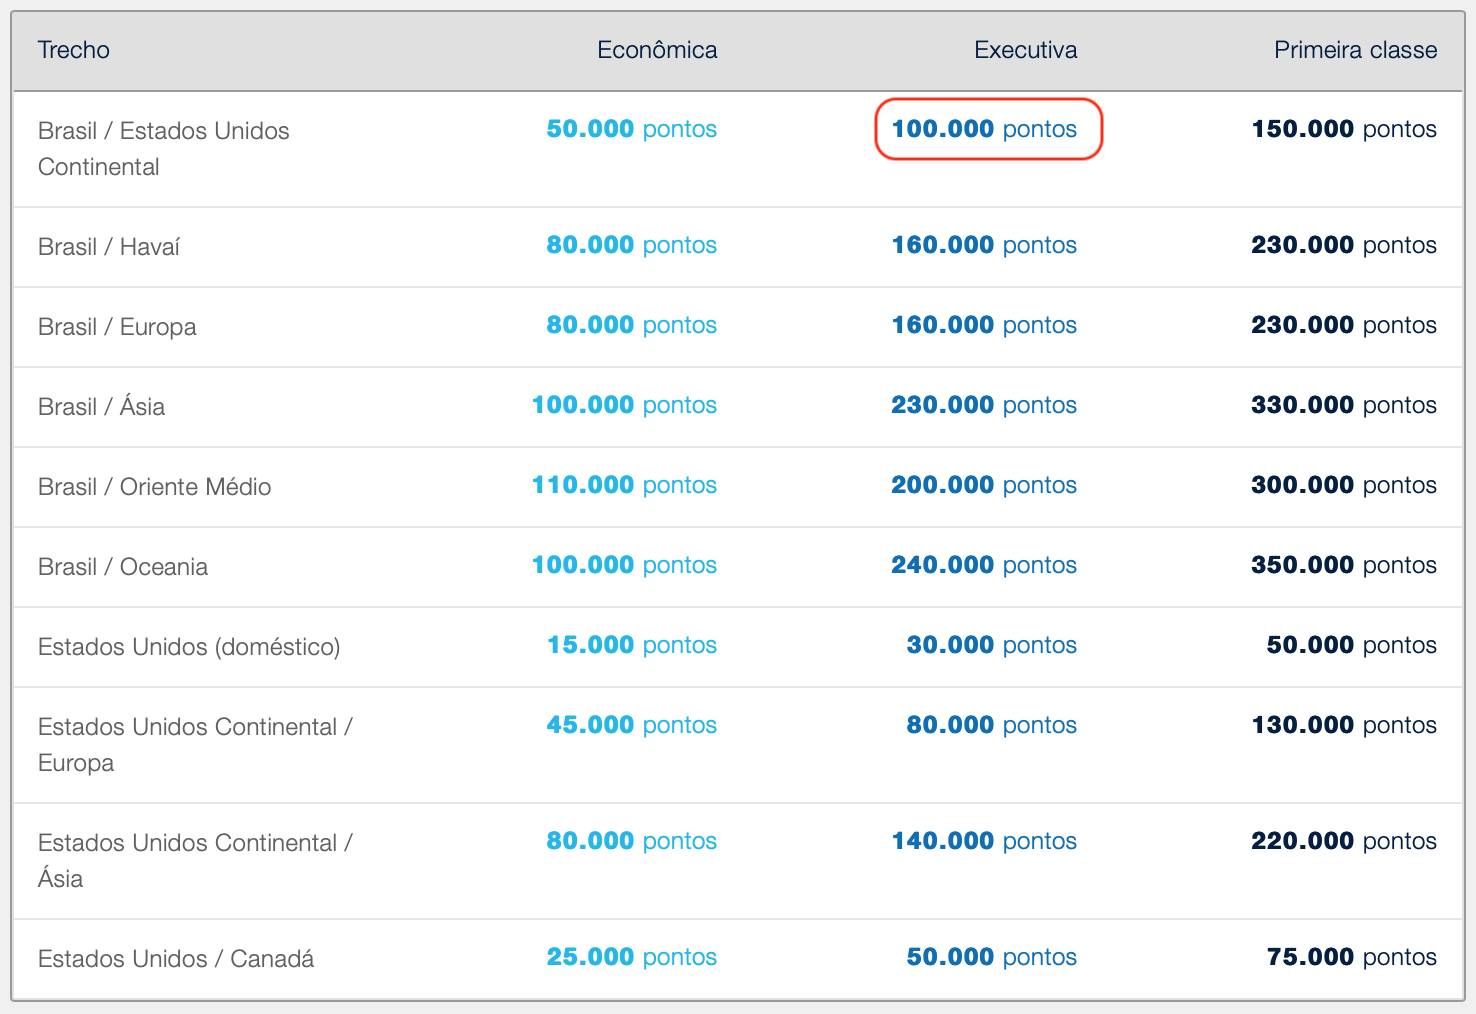
Task: Select 110.000 pontos Econômica for Oriente Médio
Action: tap(624, 485)
